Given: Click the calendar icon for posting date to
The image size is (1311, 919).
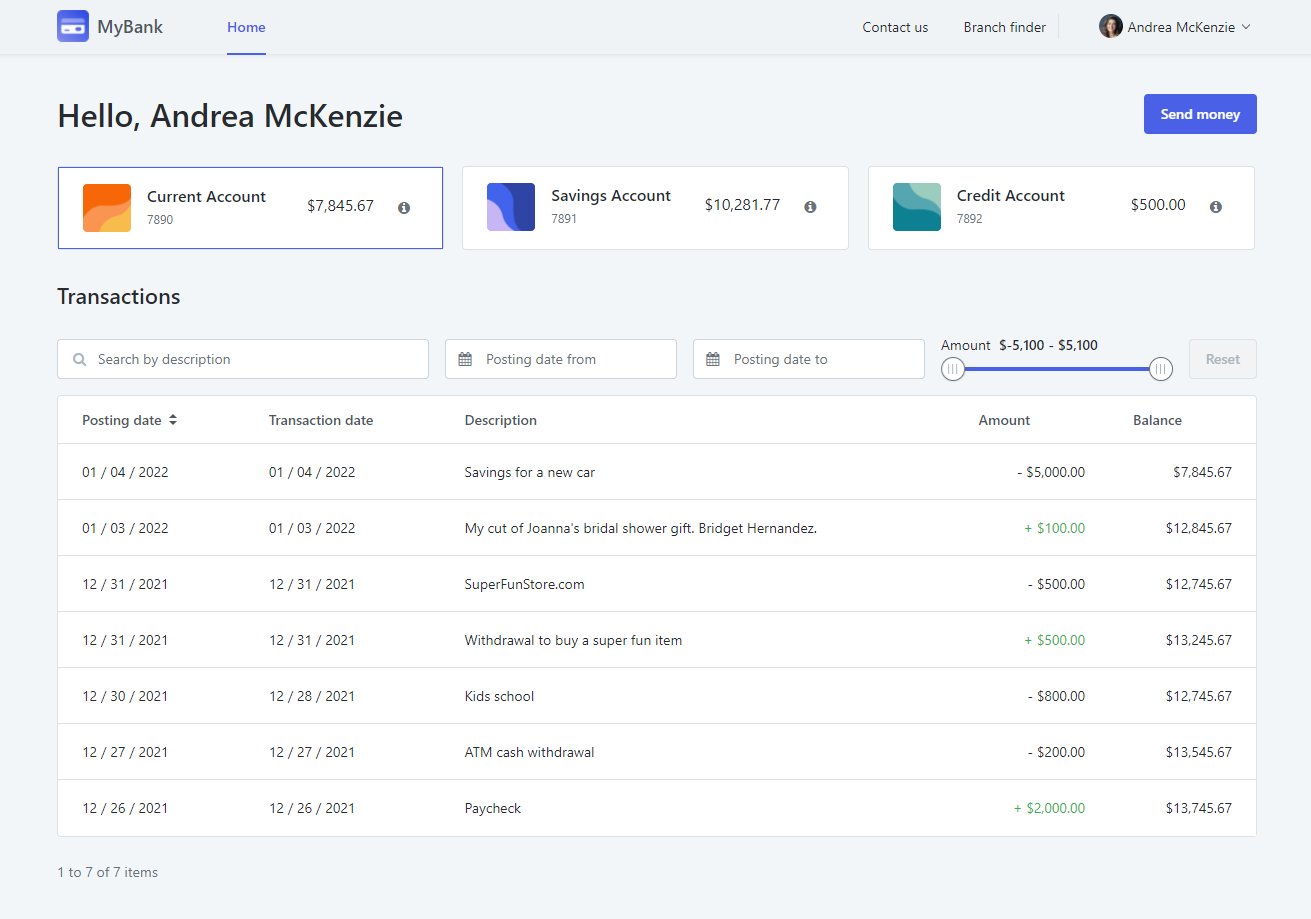Looking at the screenshot, I should click(x=714, y=358).
